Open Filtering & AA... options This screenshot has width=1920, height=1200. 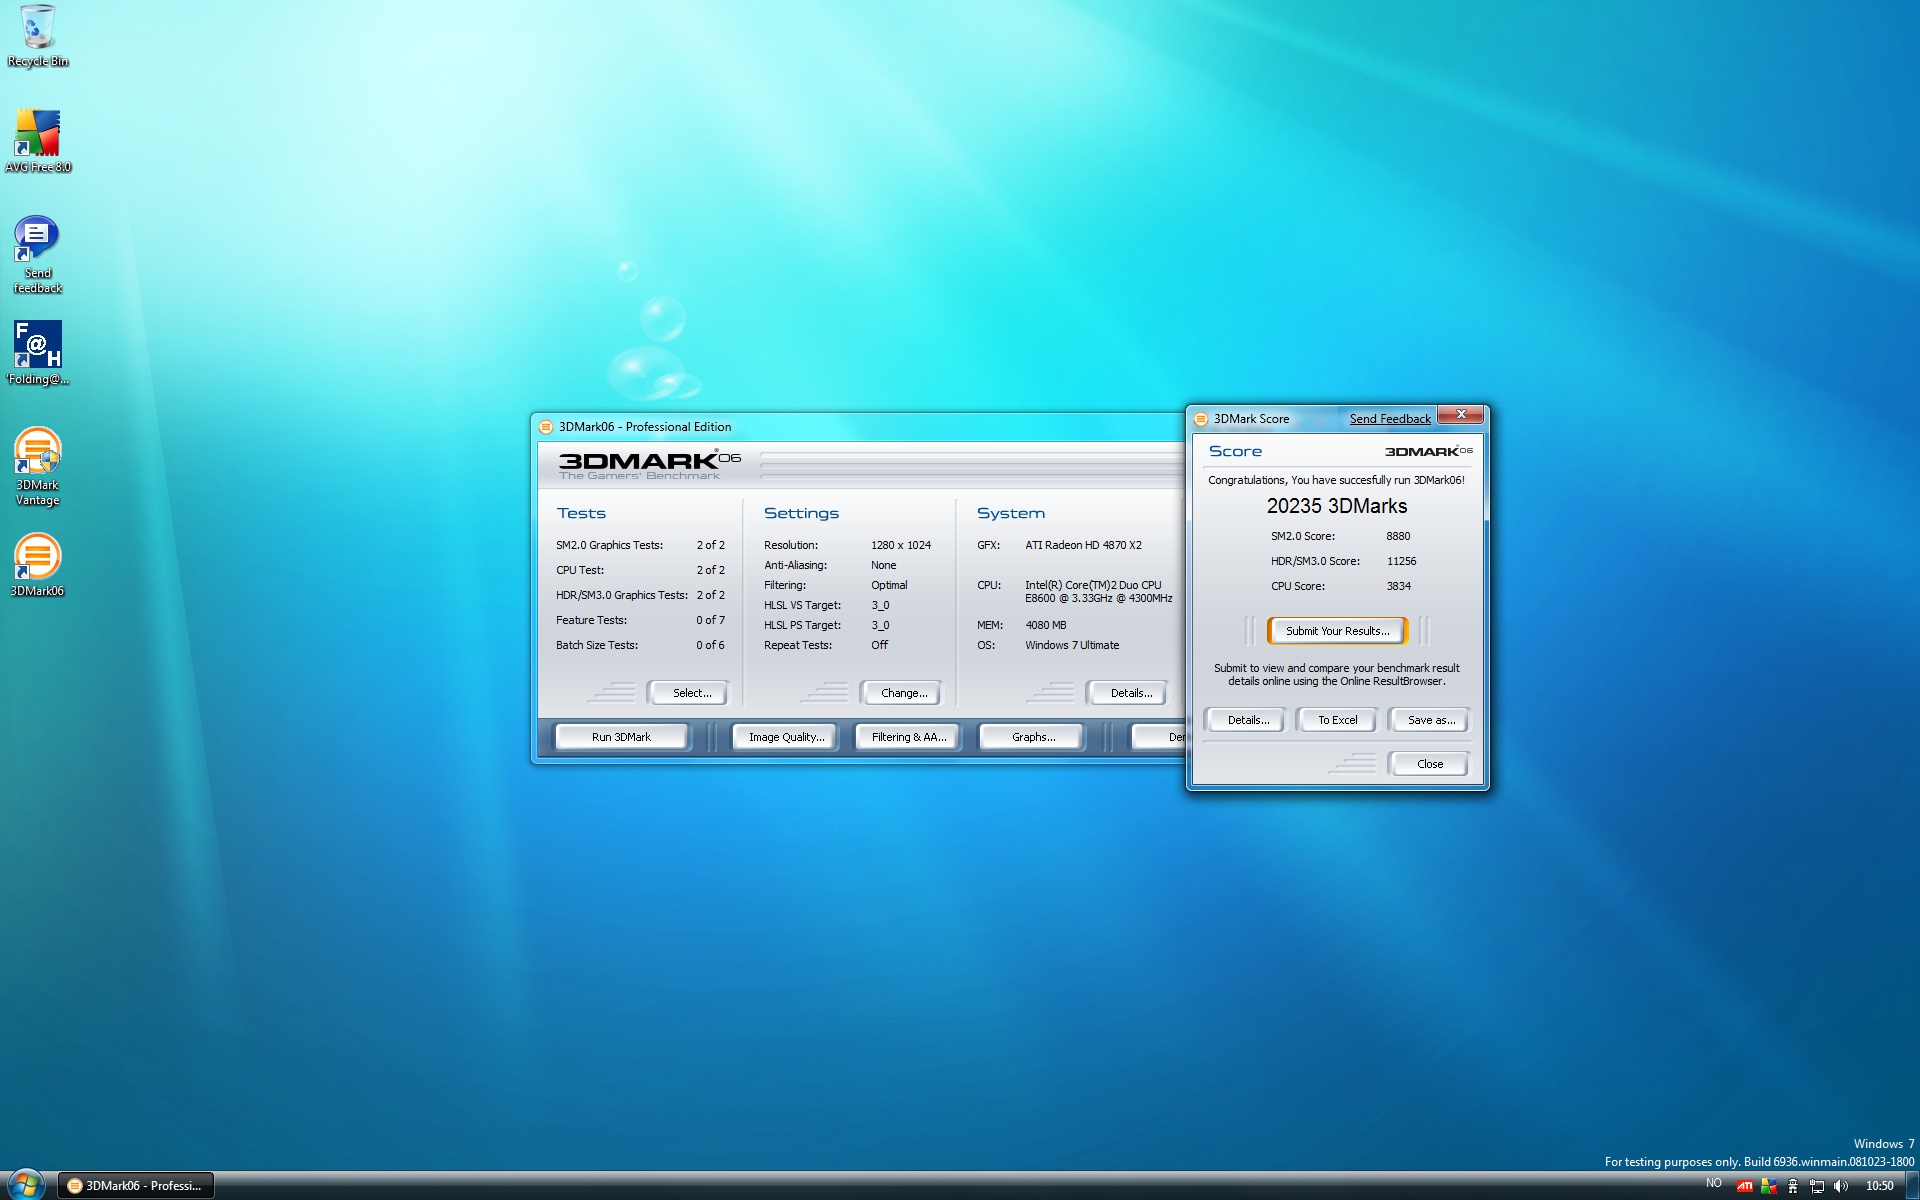click(x=908, y=737)
